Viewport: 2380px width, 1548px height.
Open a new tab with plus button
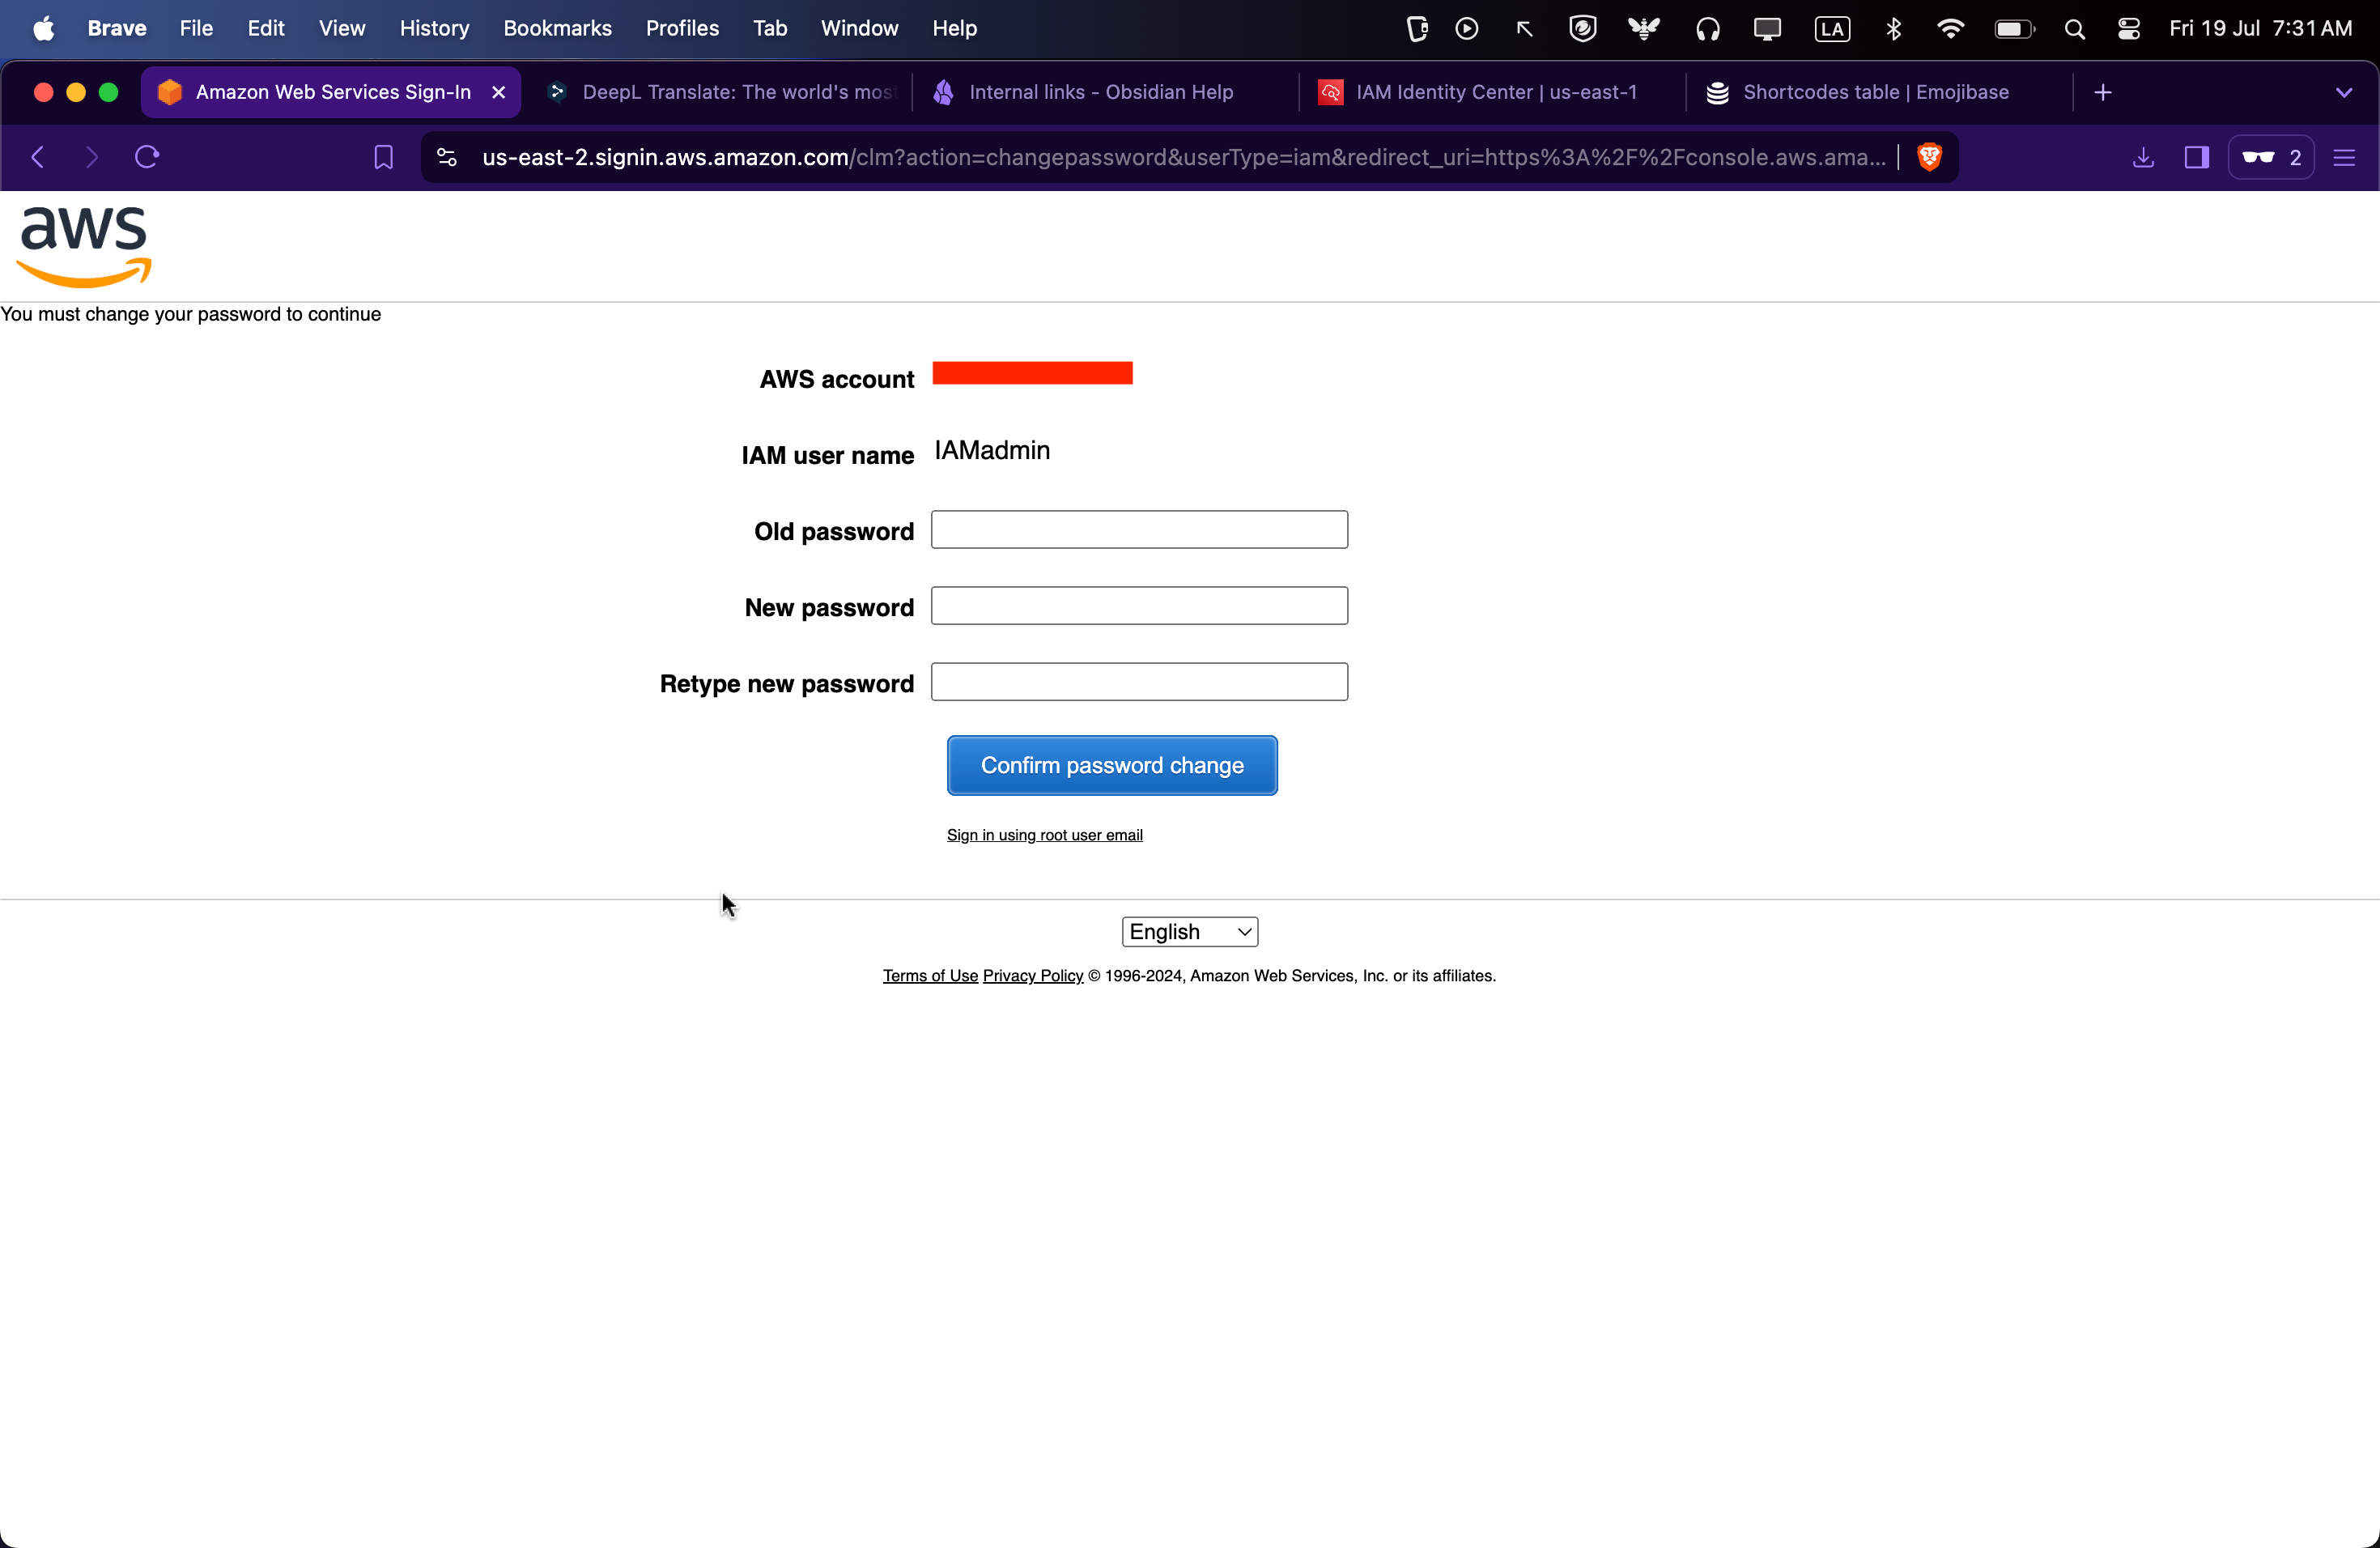pyautogui.click(x=2103, y=92)
